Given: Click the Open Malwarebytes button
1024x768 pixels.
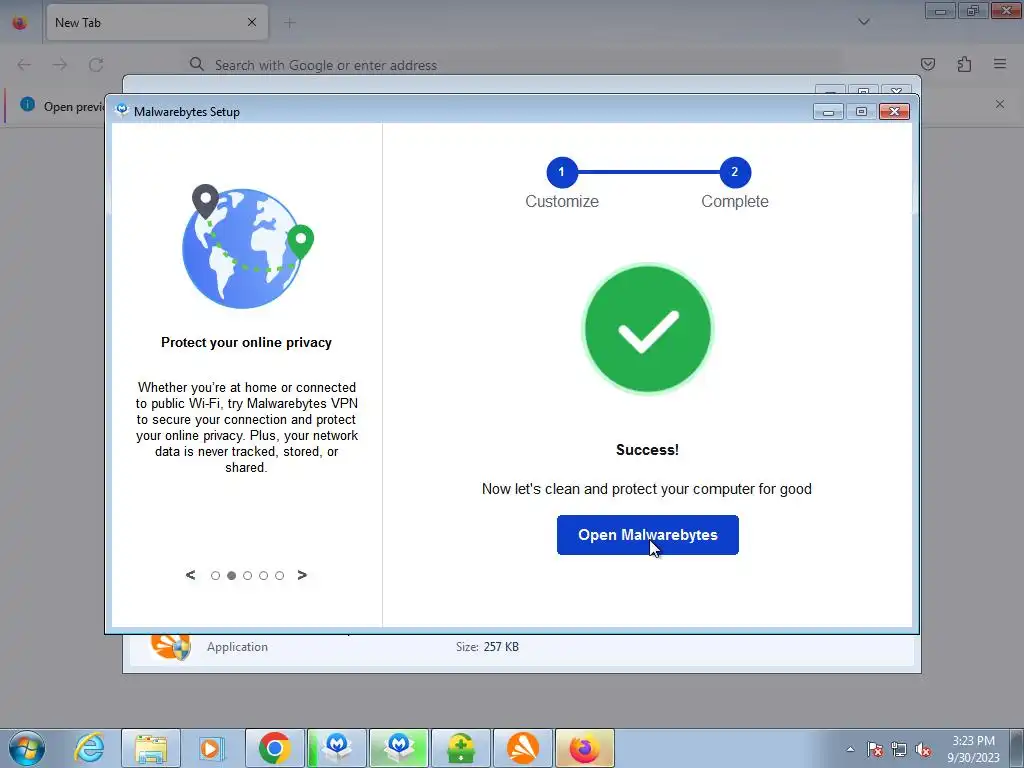Looking at the screenshot, I should tap(647, 535).
